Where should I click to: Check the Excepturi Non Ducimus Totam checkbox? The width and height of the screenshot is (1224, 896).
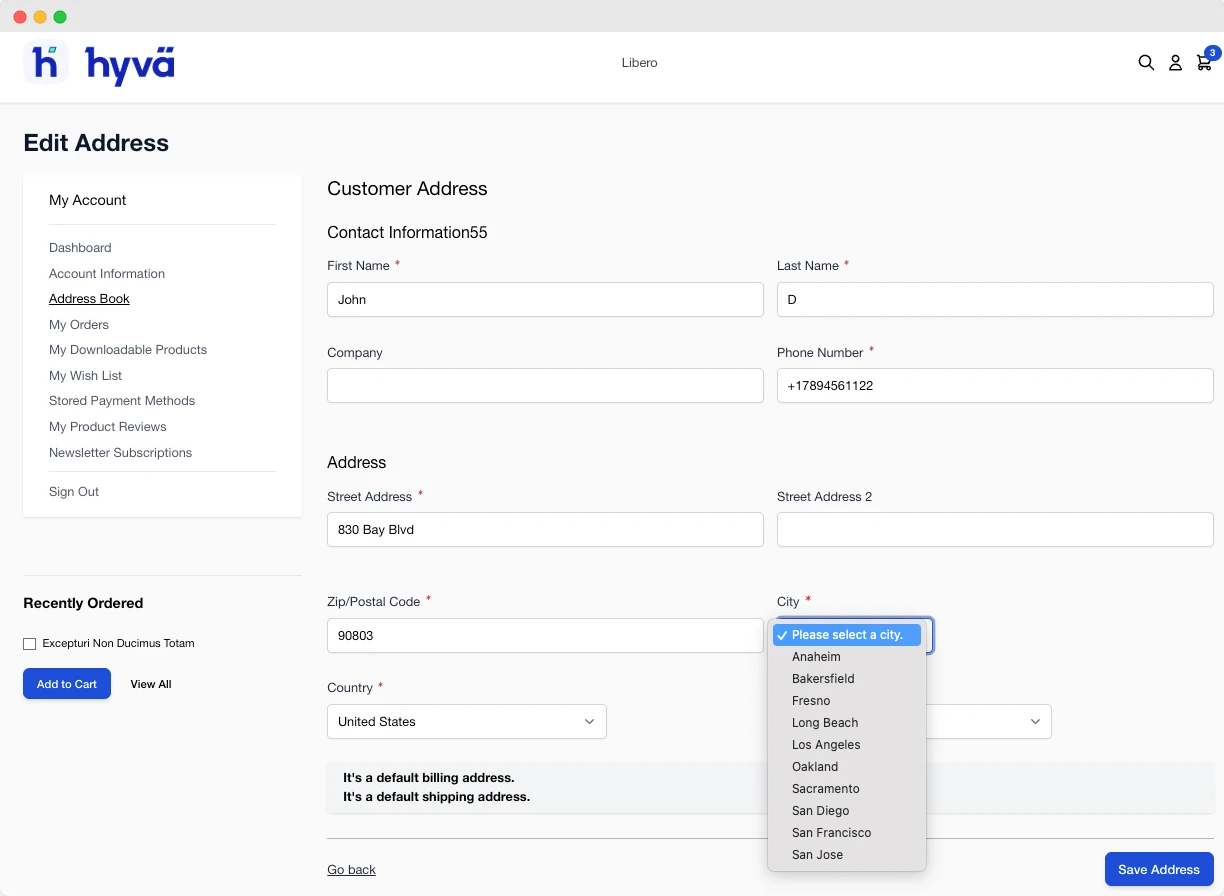29,643
